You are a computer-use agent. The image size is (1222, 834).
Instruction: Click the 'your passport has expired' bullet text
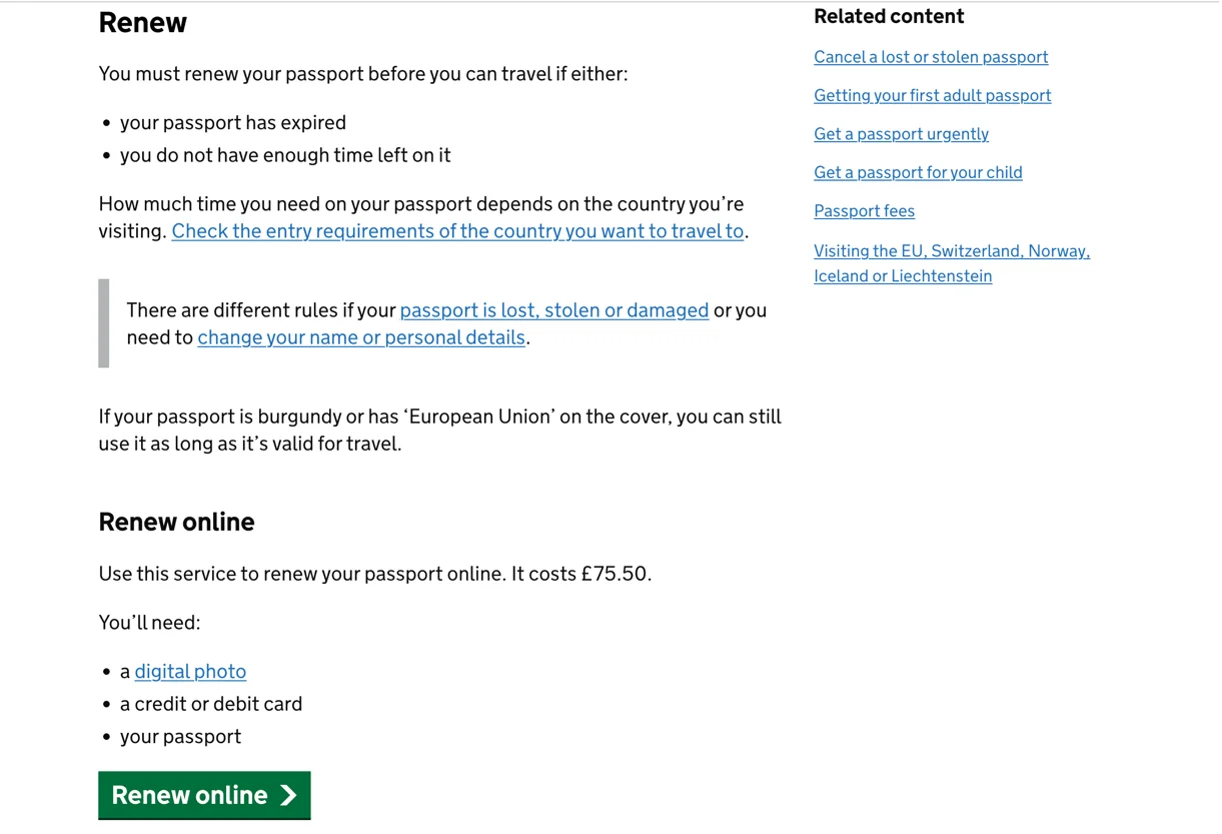(232, 123)
